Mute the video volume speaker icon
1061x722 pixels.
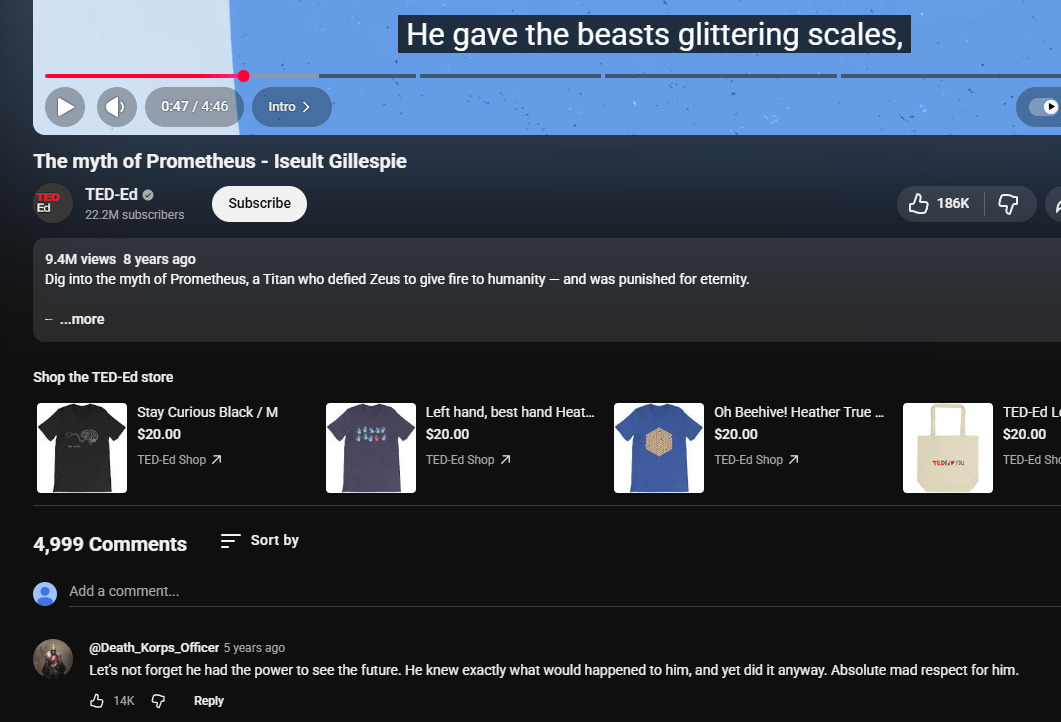point(117,107)
